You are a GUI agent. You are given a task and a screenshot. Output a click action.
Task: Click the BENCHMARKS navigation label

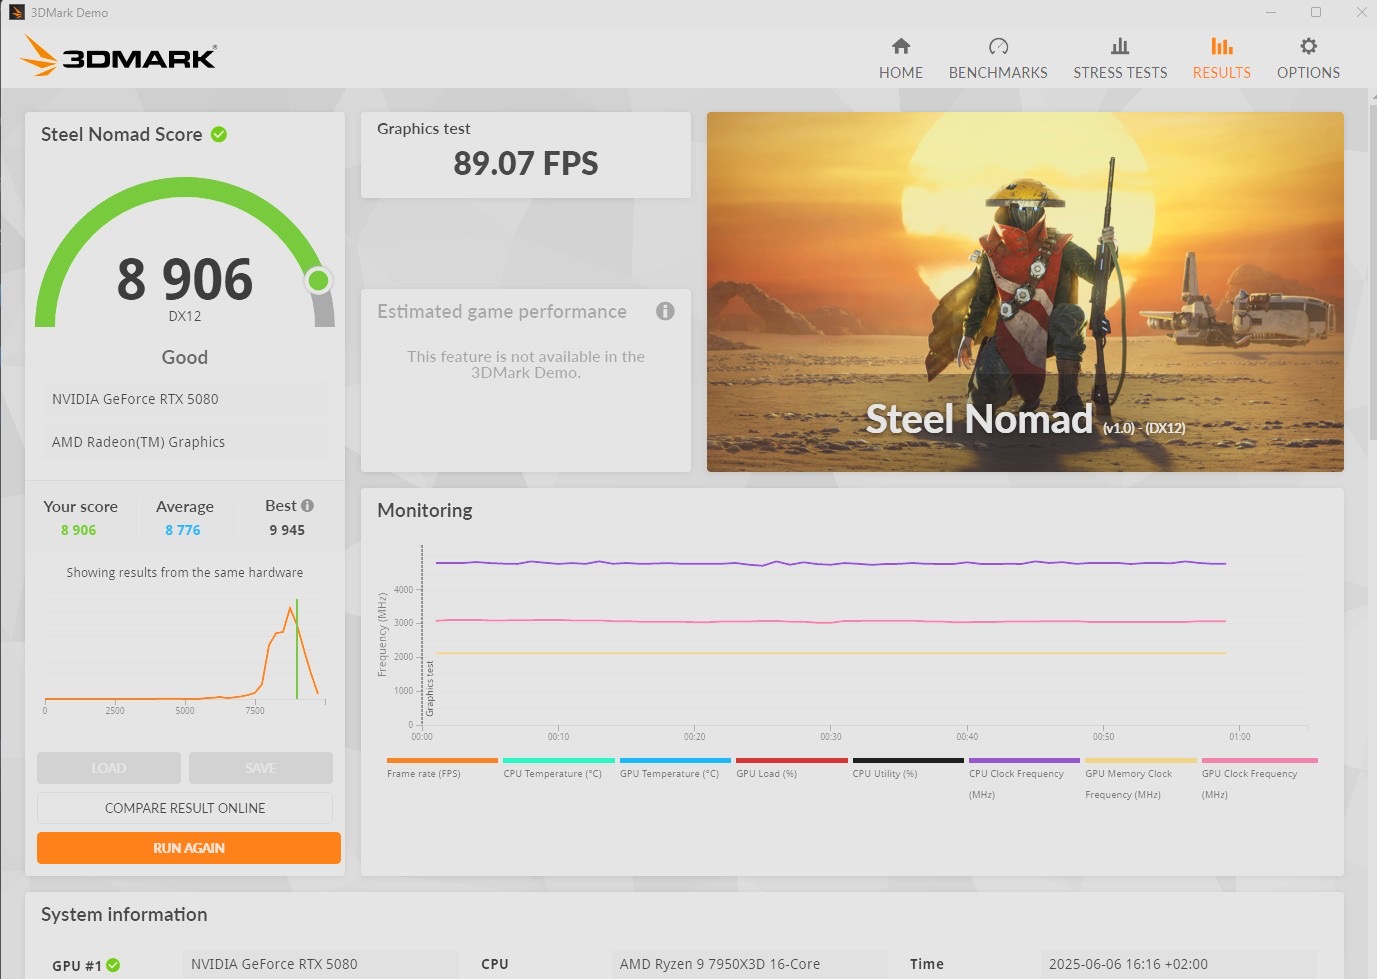click(x=998, y=73)
